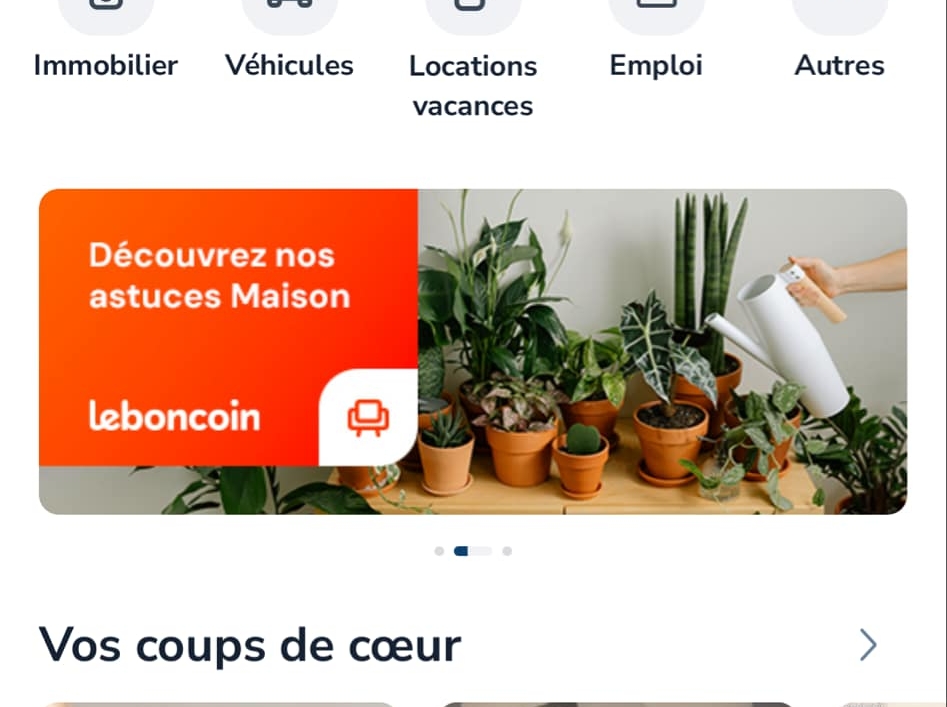947x707 pixels.
Task: Choose the Véhicules text label
Action: (x=289, y=65)
